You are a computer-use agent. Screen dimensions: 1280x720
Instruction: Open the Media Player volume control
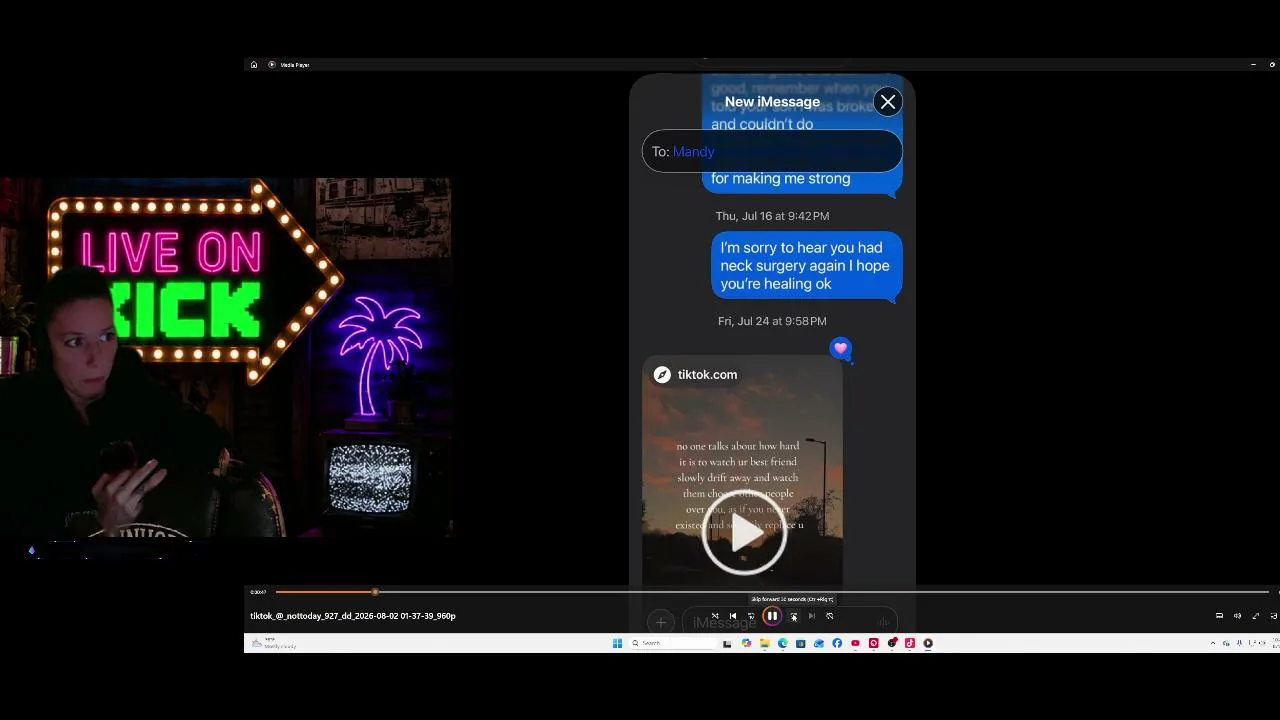pos(1237,616)
